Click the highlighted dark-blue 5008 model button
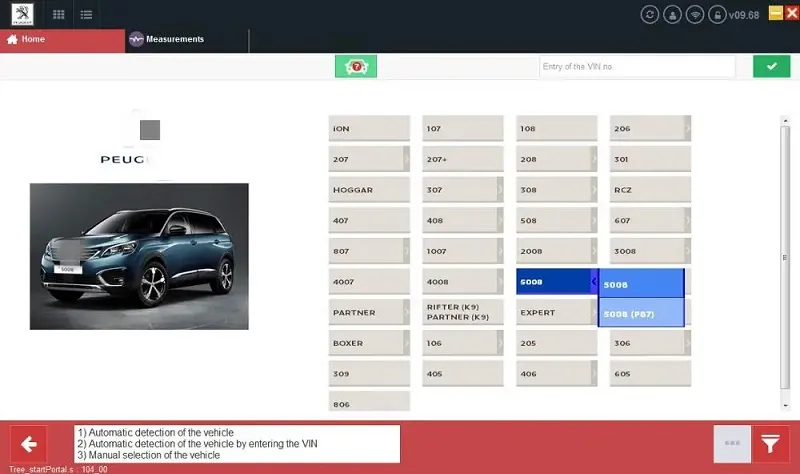The width and height of the screenshot is (800, 474). pos(557,281)
